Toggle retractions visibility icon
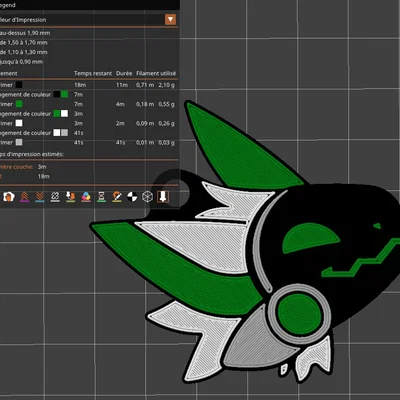The image size is (400, 400). (24, 197)
